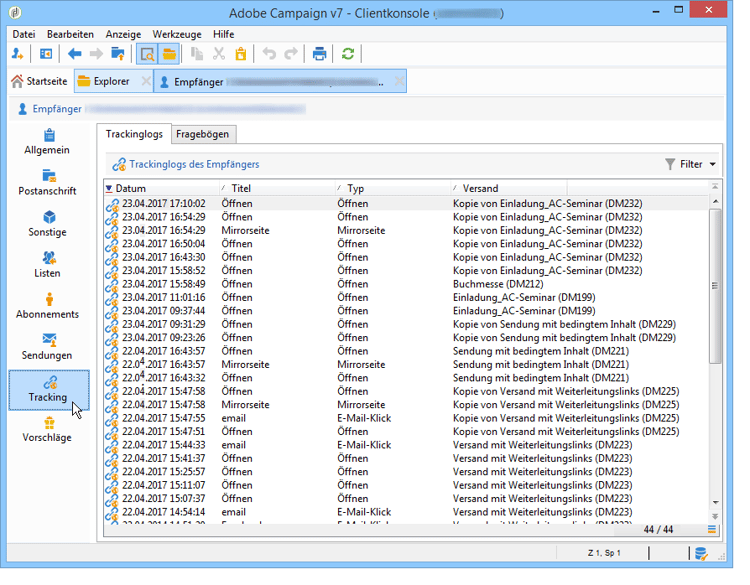This screenshot has width=750, height=585.
Task: Select the 22.04.2017 14:54:14 email row
Action: [x=406, y=512]
